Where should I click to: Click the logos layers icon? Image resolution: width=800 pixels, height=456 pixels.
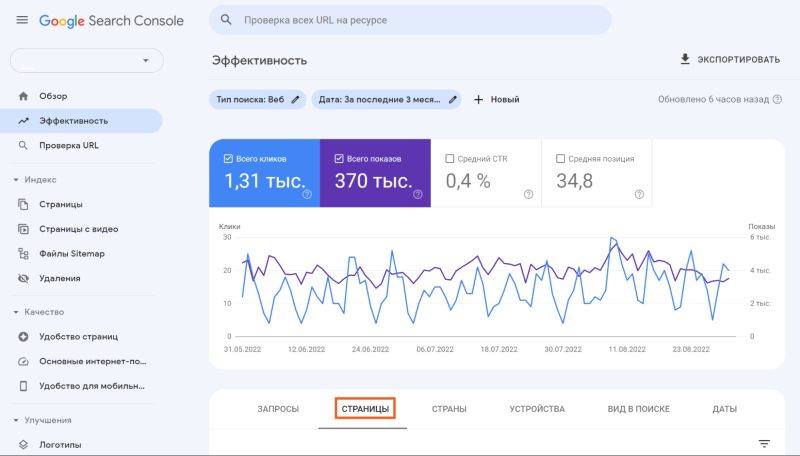pos(23,445)
